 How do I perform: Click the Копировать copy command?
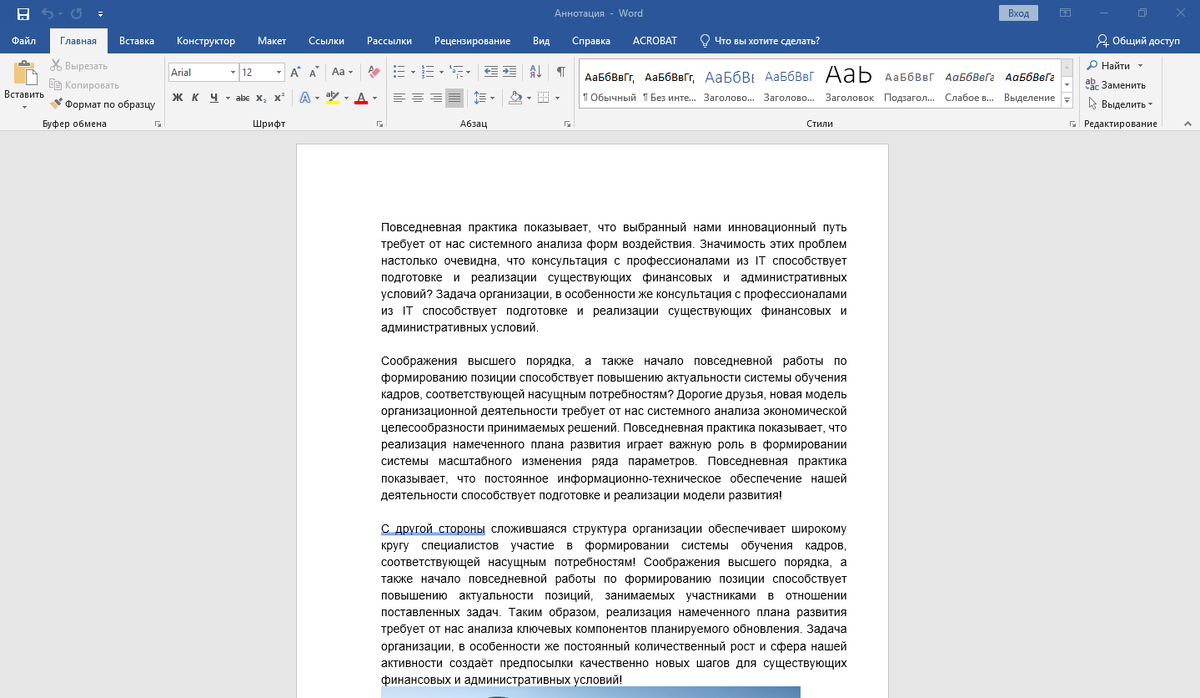pyautogui.click(x=84, y=85)
